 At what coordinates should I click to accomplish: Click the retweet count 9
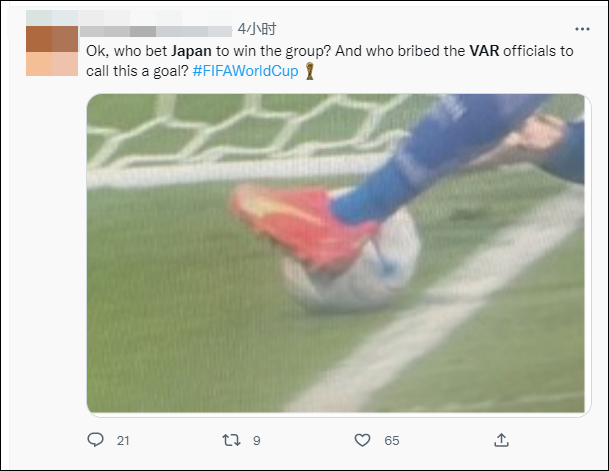point(257,440)
